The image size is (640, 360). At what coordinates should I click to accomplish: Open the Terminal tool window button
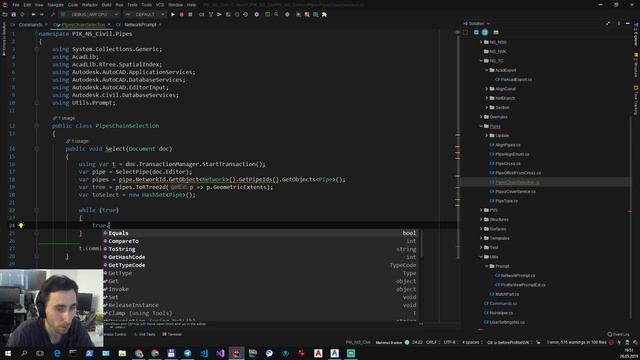[x=172, y=334]
